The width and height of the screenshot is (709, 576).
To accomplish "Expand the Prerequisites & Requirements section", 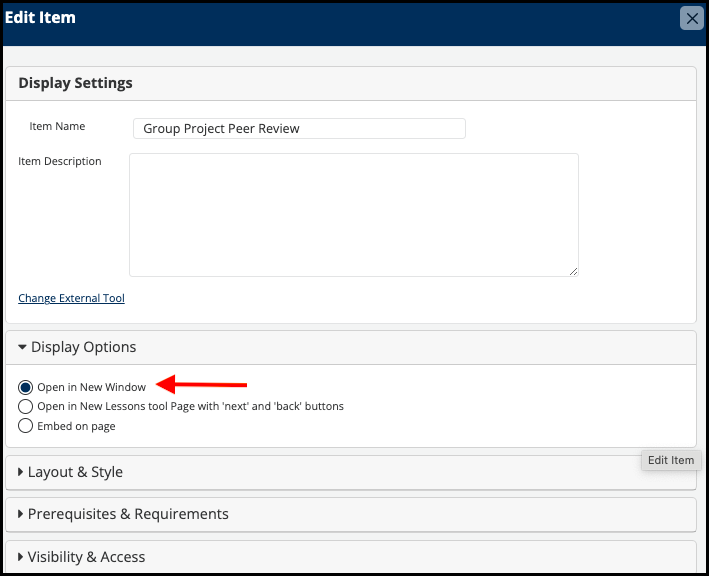I will [123, 514].
